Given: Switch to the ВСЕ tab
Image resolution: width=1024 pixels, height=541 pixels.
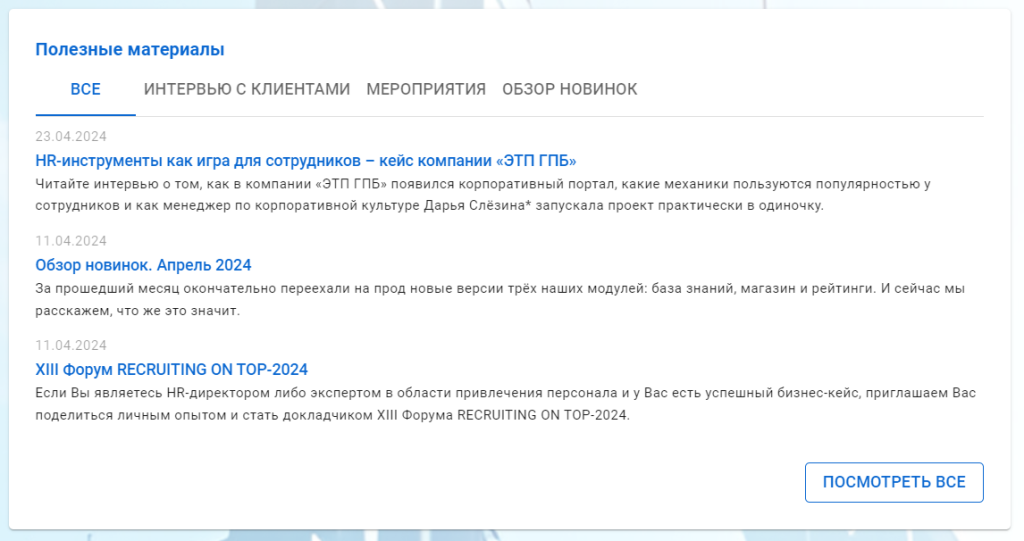Looking at the screenshot, I should pyautogui.click(x=85, y=89).
